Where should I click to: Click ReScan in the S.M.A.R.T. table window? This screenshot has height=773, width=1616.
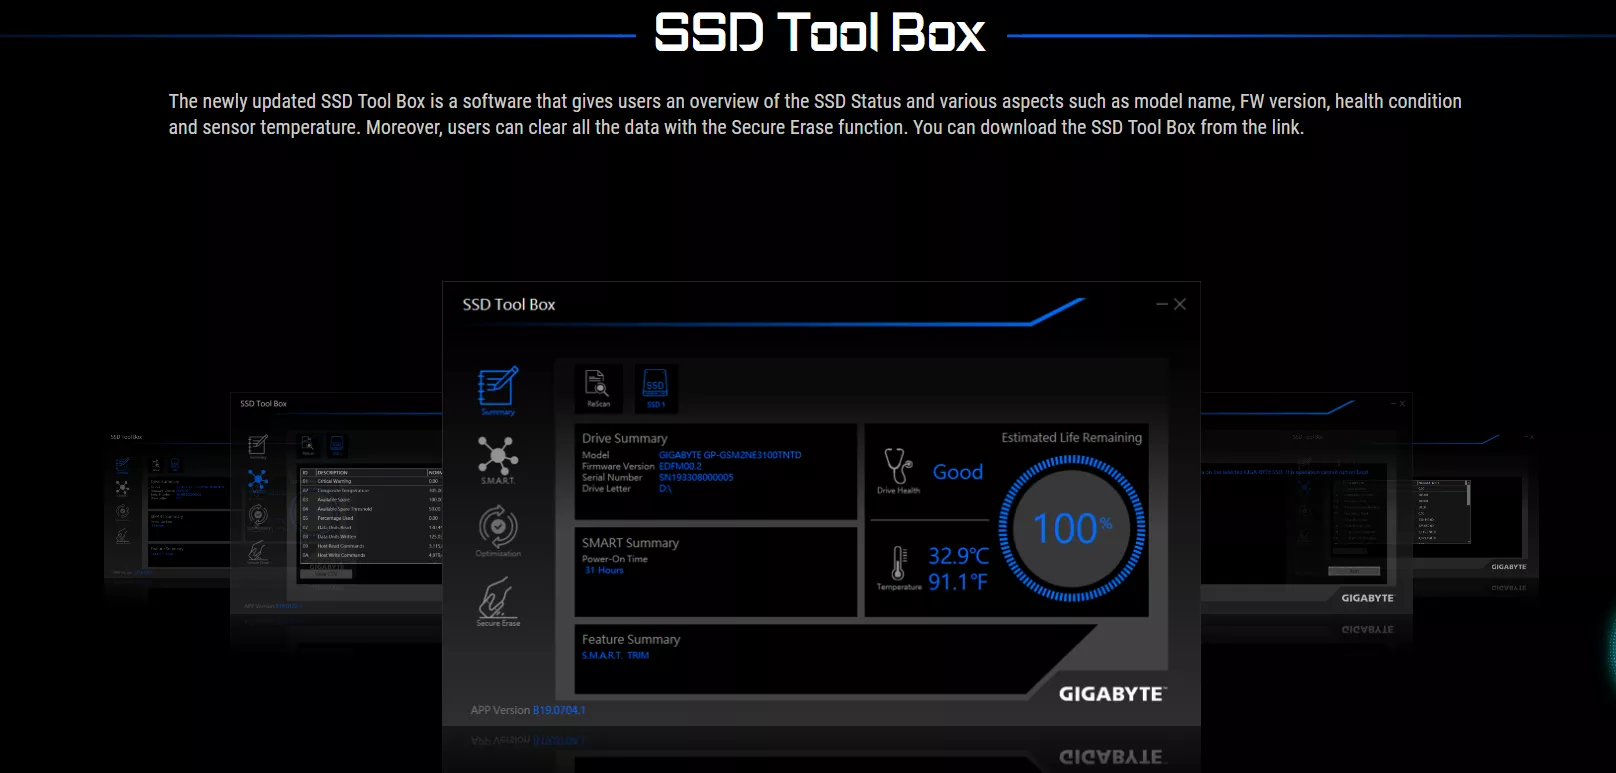point(308,445)
